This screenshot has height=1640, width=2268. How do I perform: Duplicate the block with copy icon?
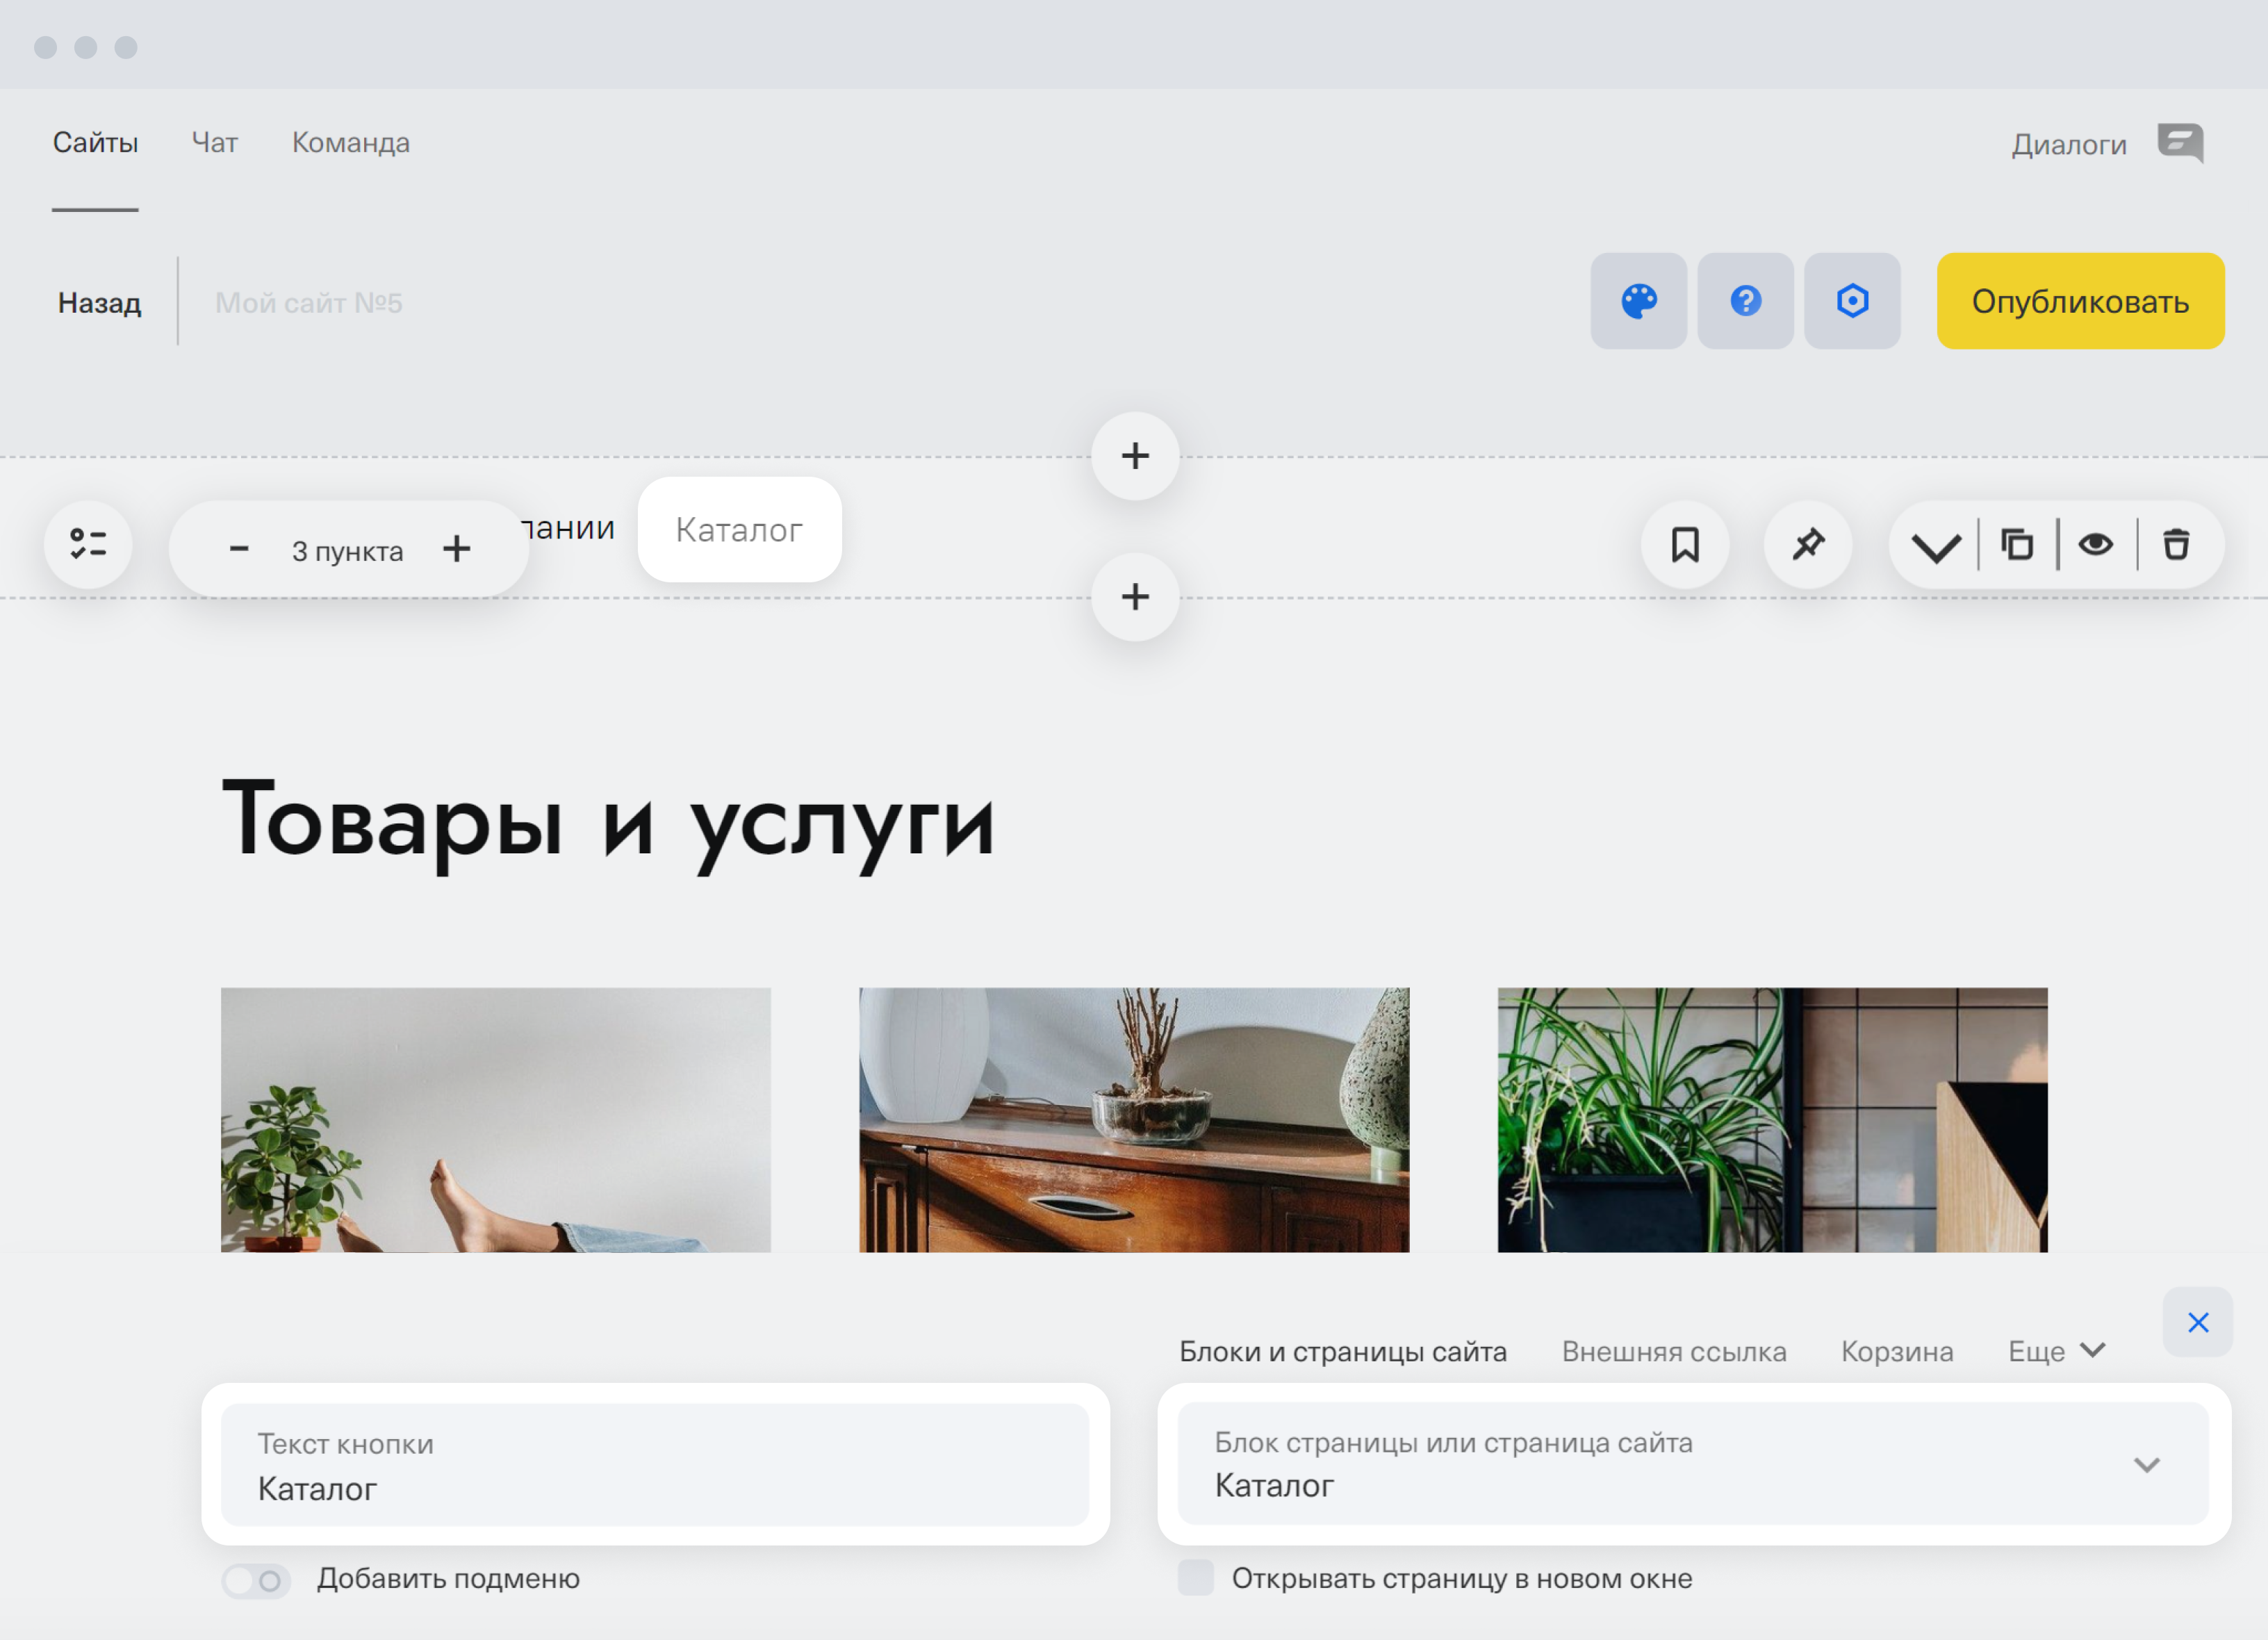click(2016, 545)
